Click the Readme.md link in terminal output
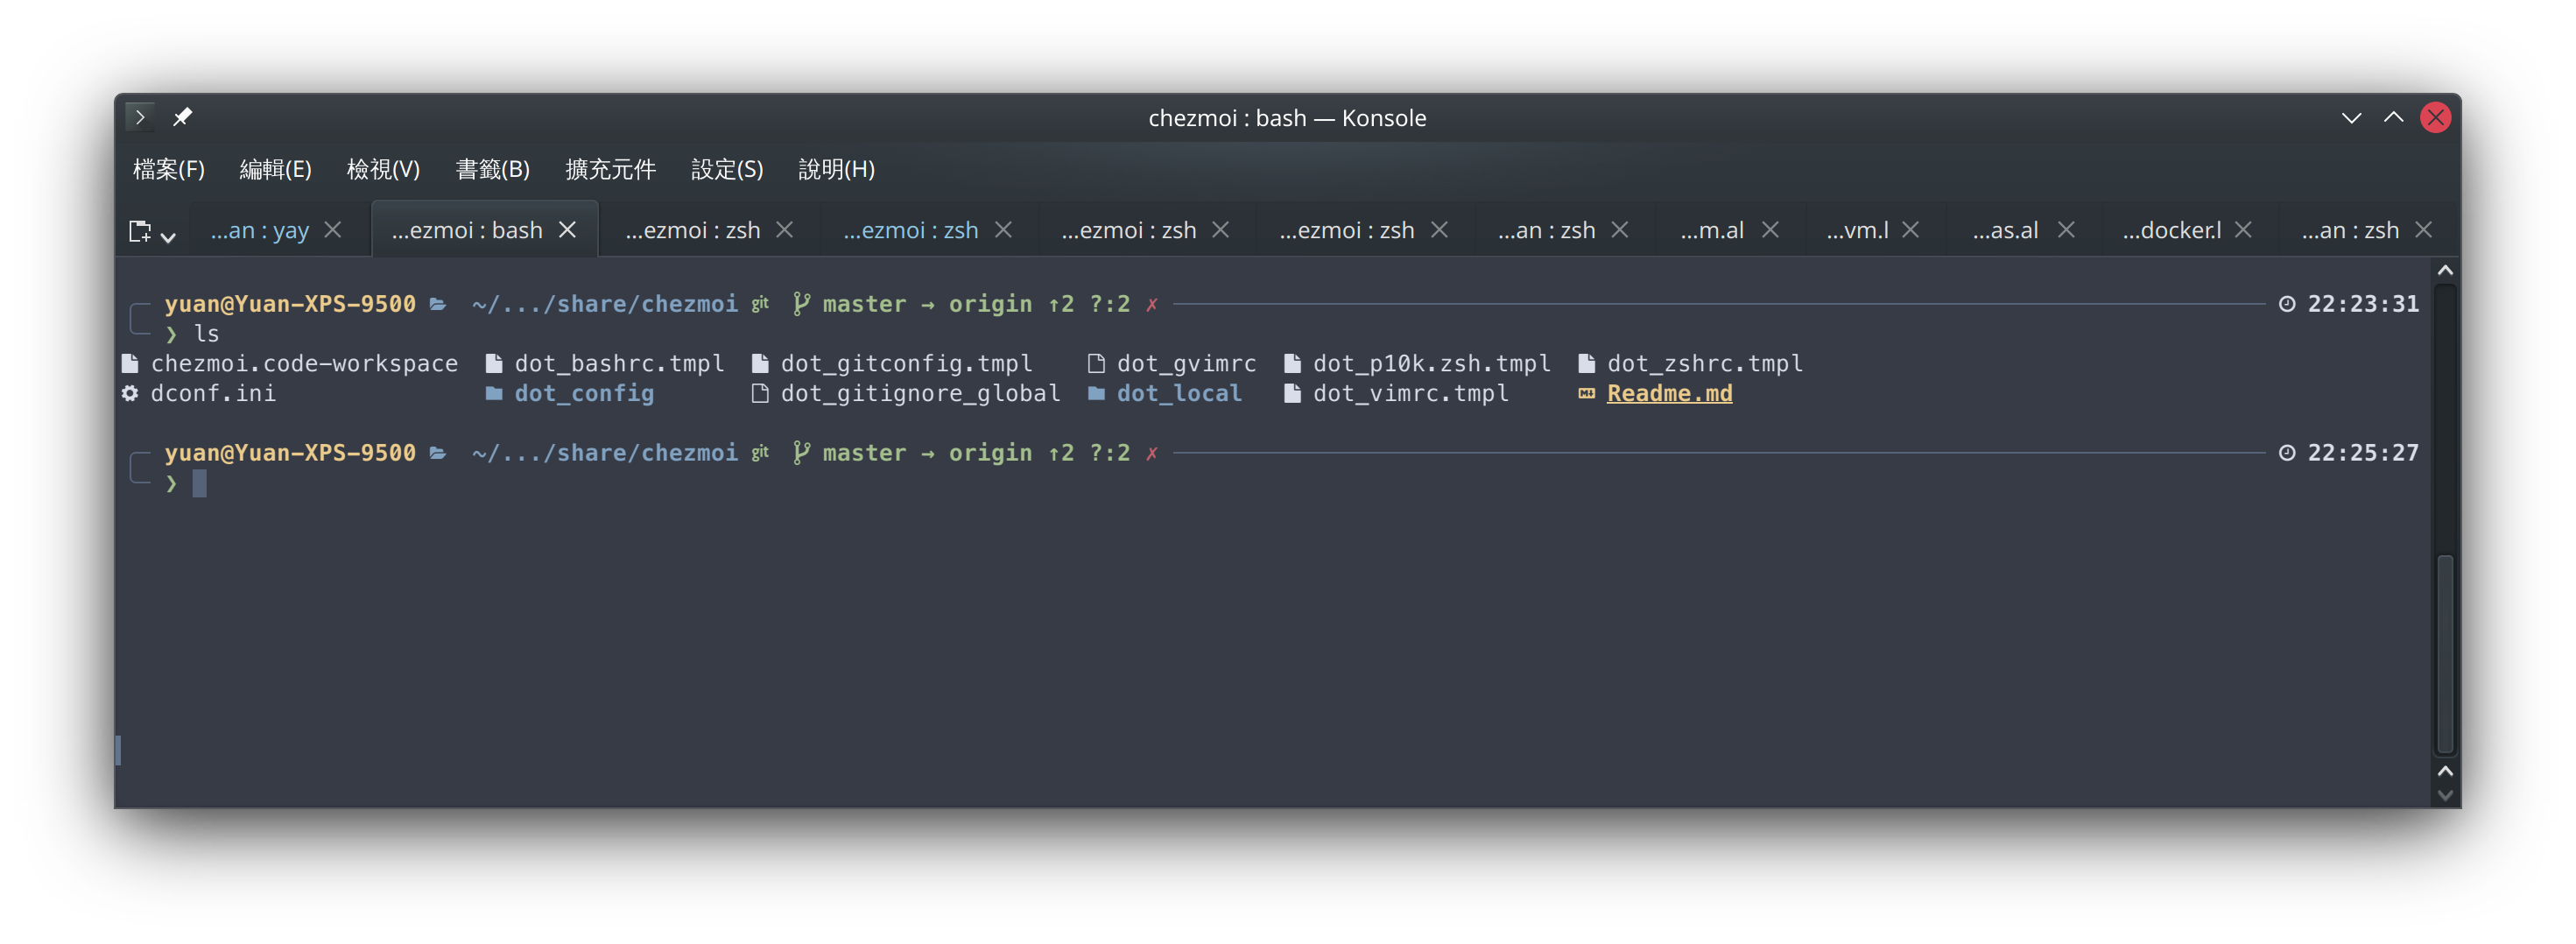Viewport: 2576px width, 944px height. [1669, 393]
